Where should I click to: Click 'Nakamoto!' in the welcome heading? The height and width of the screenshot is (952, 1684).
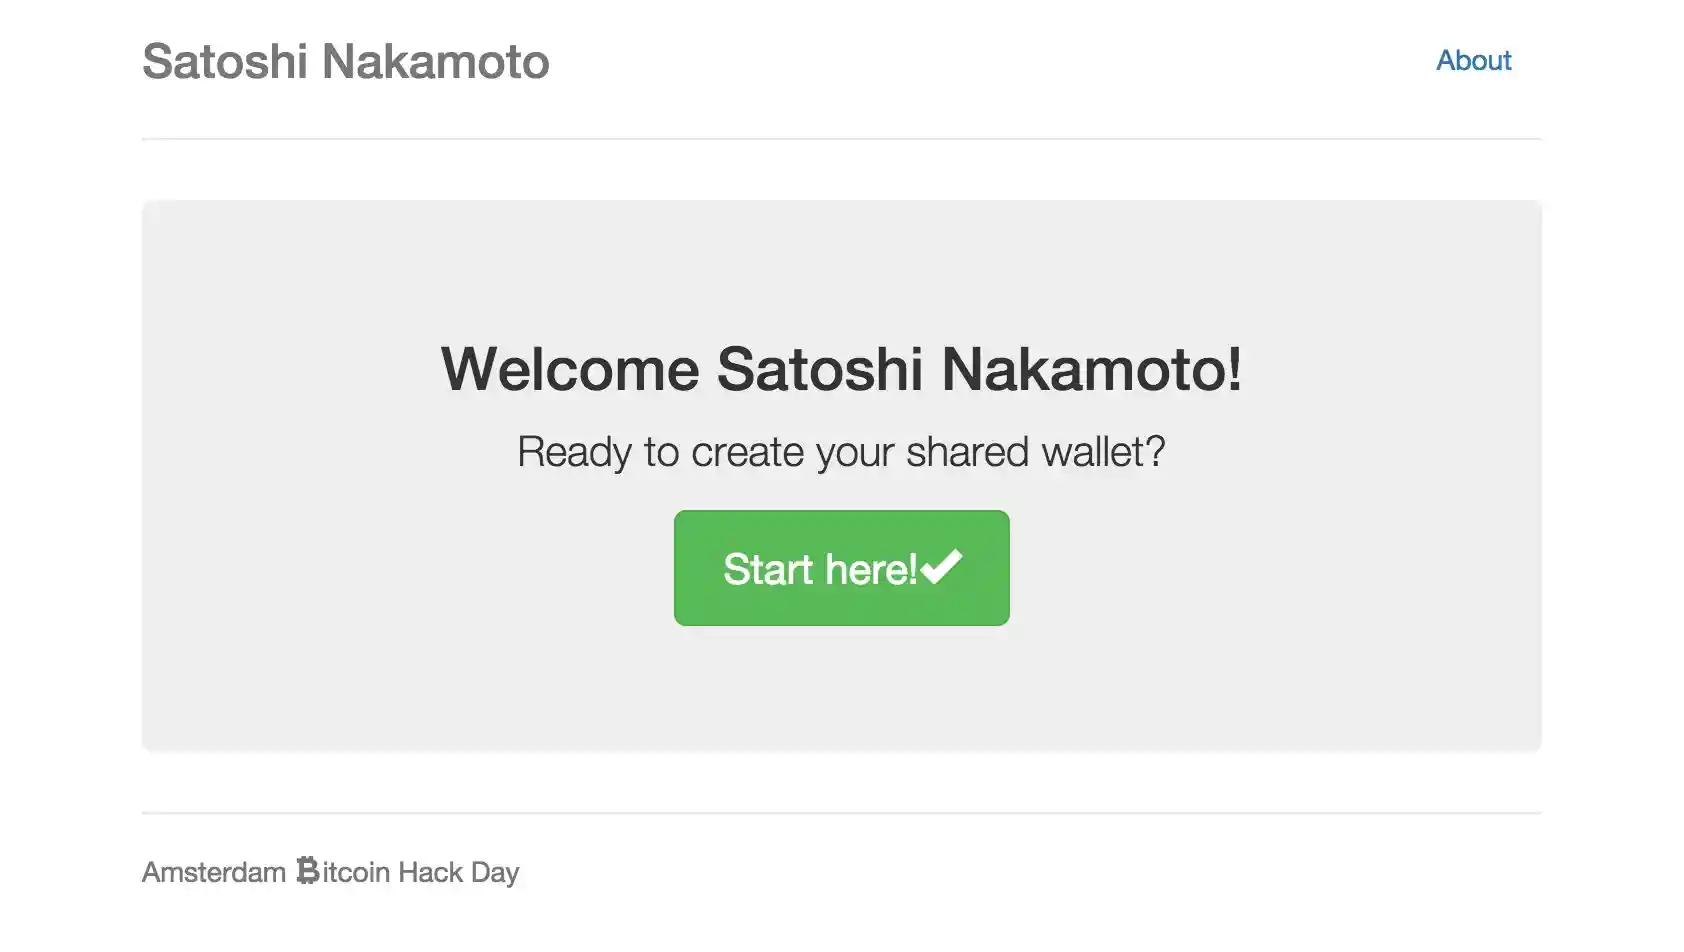point(1091,369)
